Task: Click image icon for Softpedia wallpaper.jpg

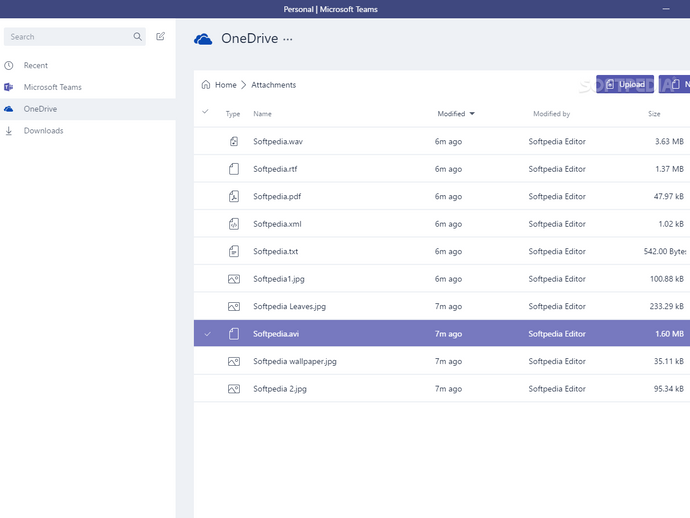Action: 234,361
